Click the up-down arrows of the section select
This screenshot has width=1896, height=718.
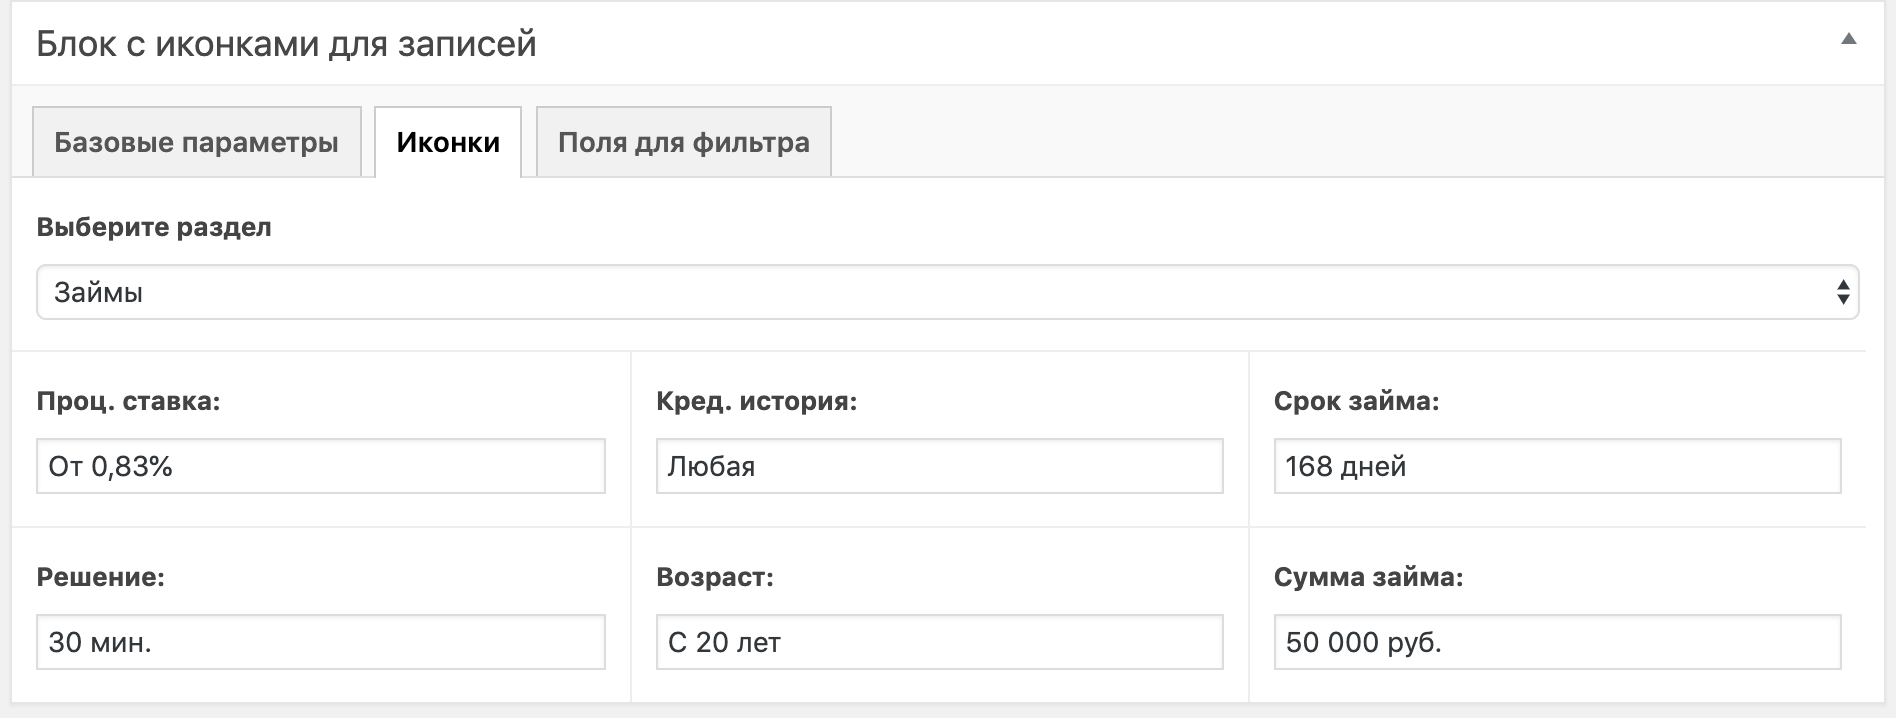tap(1843, 292)
